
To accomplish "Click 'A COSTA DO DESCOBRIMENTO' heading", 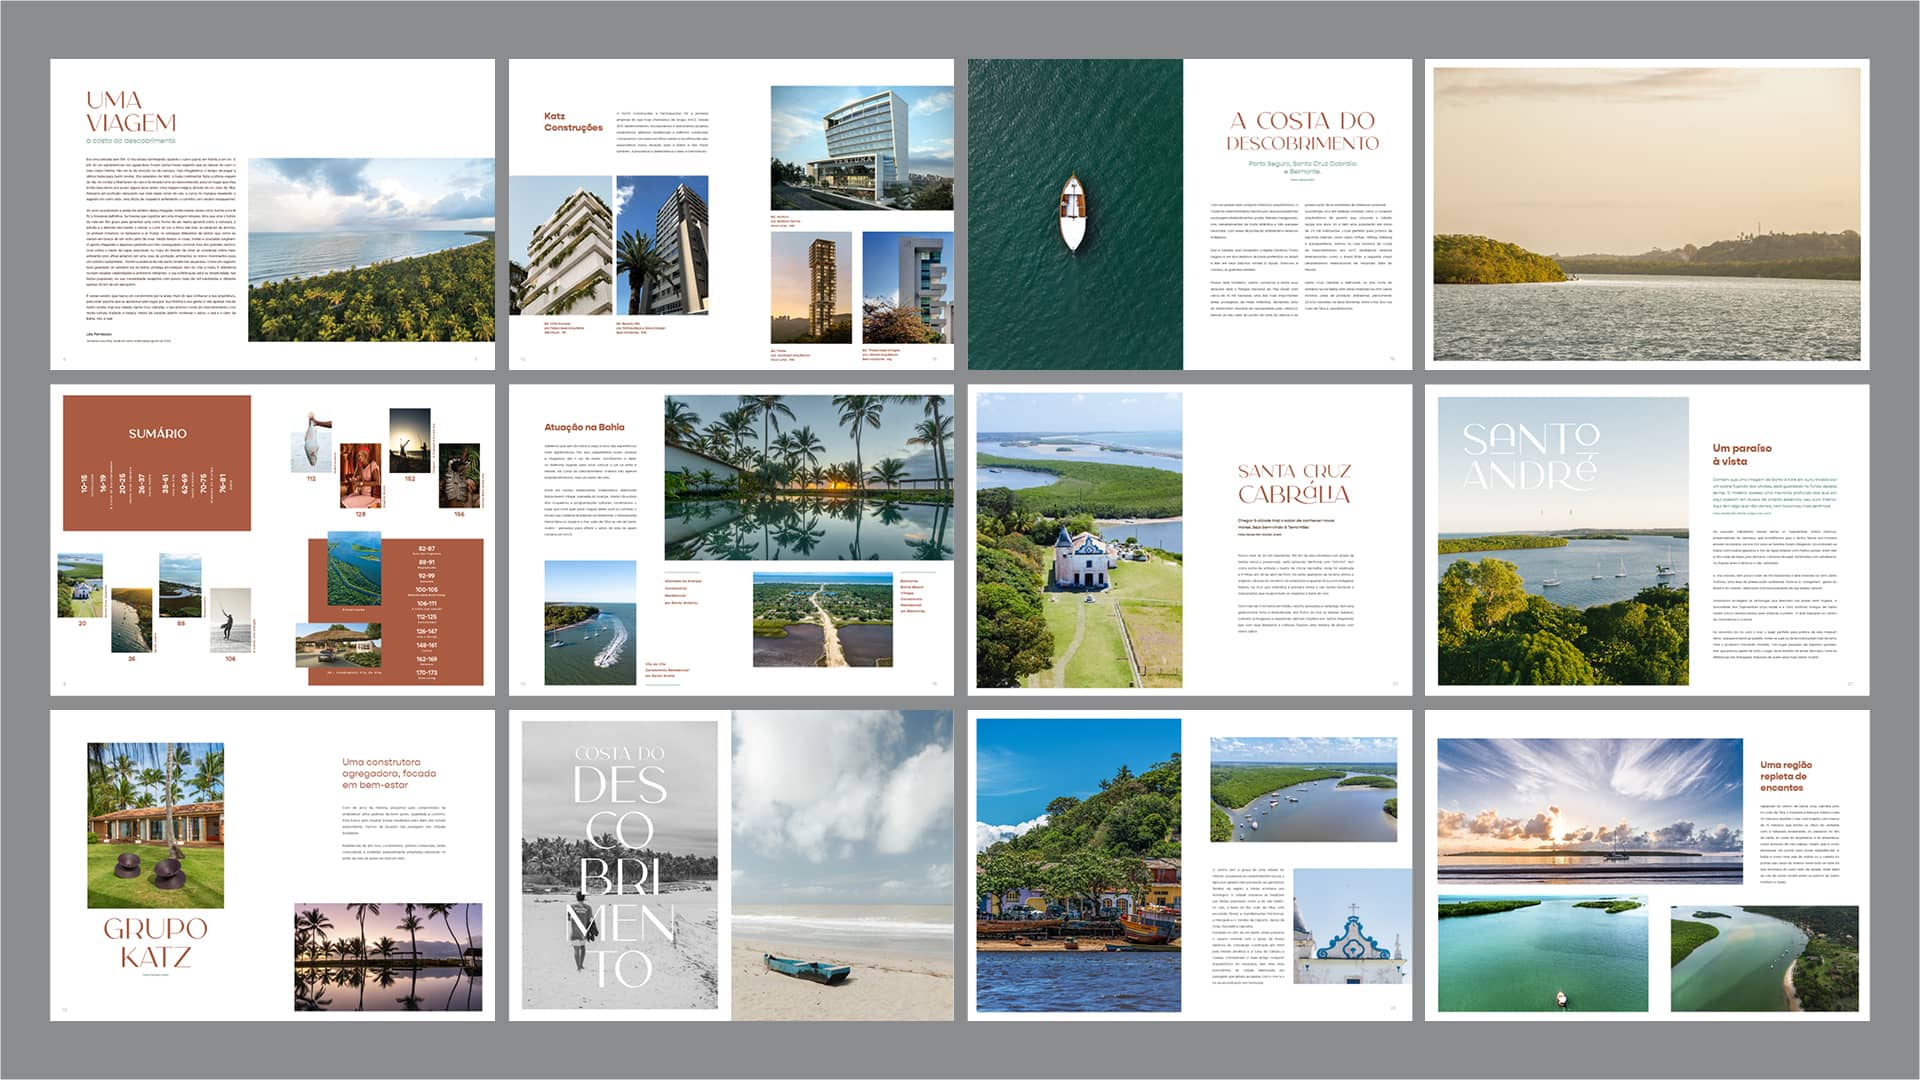I will click(x=1302, y=131).
